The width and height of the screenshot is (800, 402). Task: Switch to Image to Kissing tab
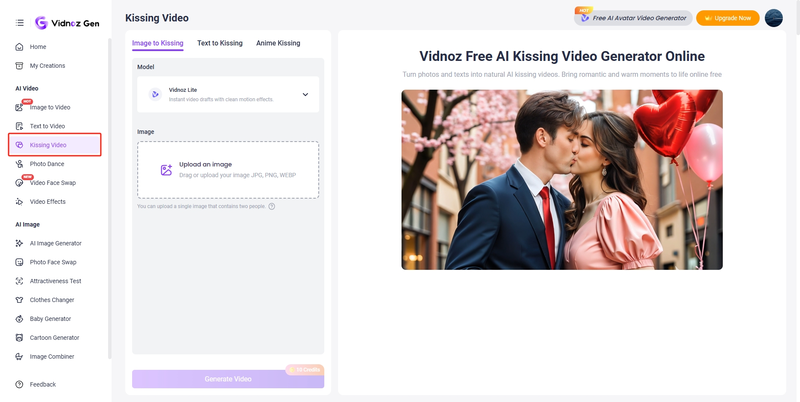[158, 43]
